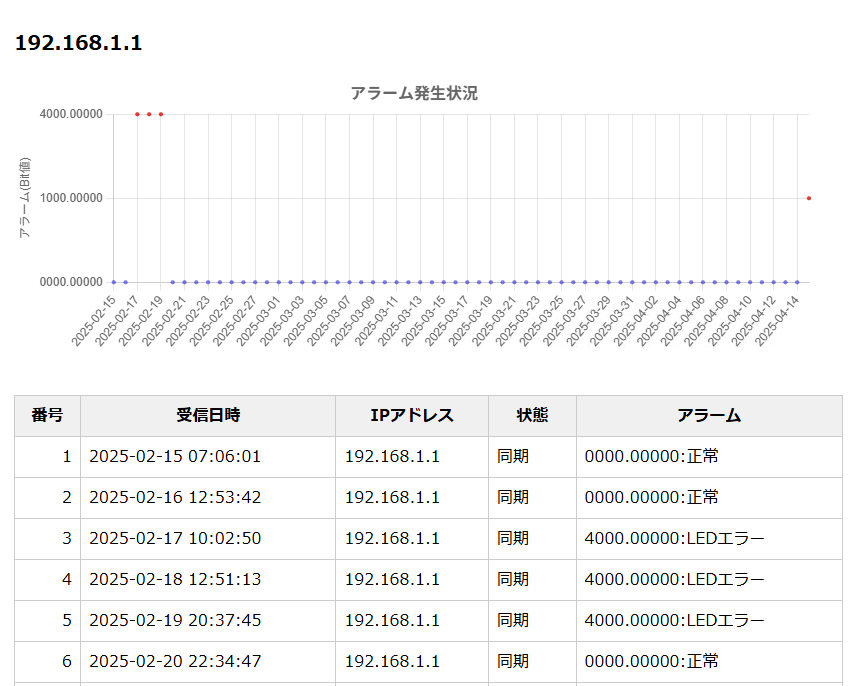The width and height of the screenshot is (852, 686).
Task: Click the 正常 alarm cell in row 6
Action: coord(651,661)
